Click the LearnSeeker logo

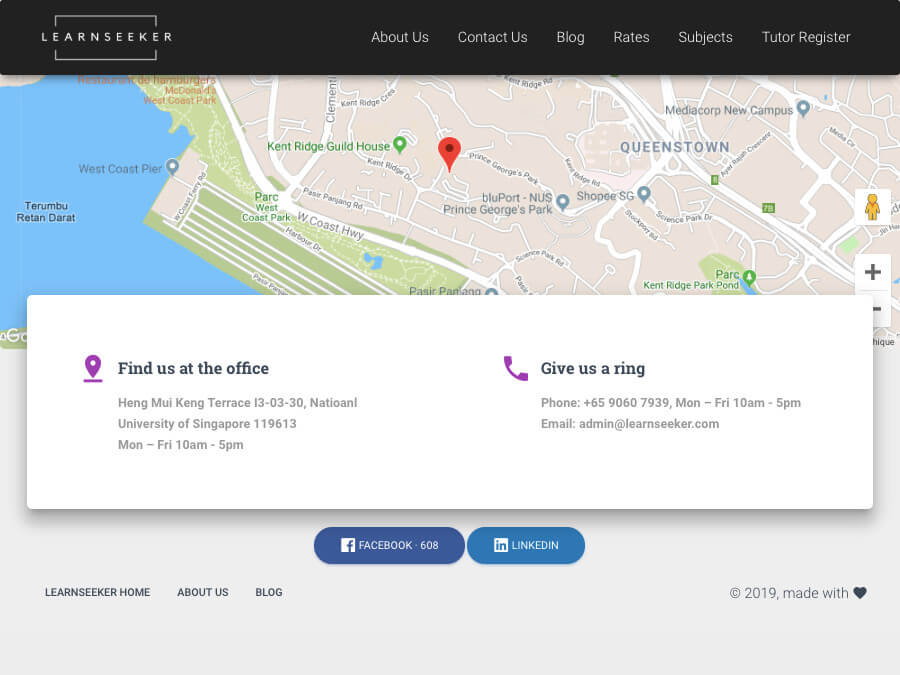[106, 37]
